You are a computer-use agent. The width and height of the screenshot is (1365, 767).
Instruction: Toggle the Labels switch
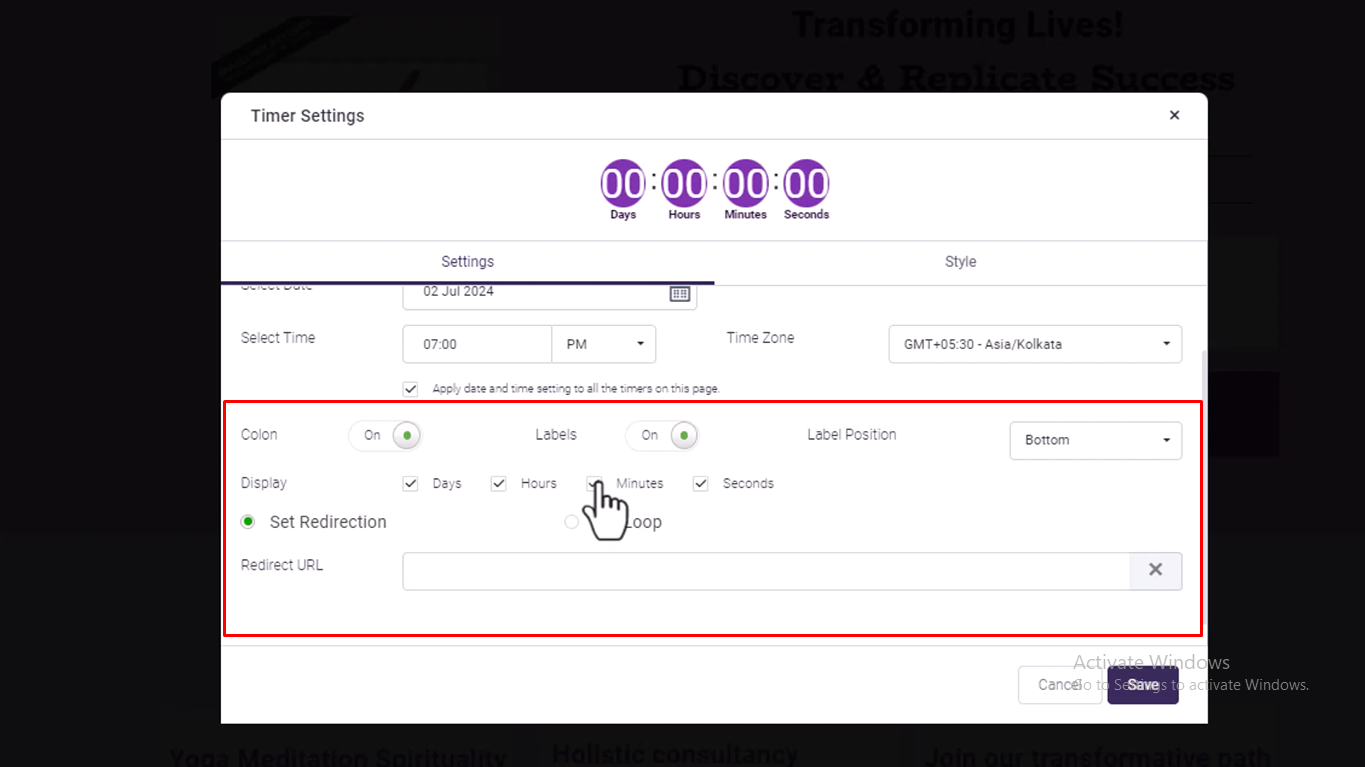pyautogui.click(x=662, y=435)
